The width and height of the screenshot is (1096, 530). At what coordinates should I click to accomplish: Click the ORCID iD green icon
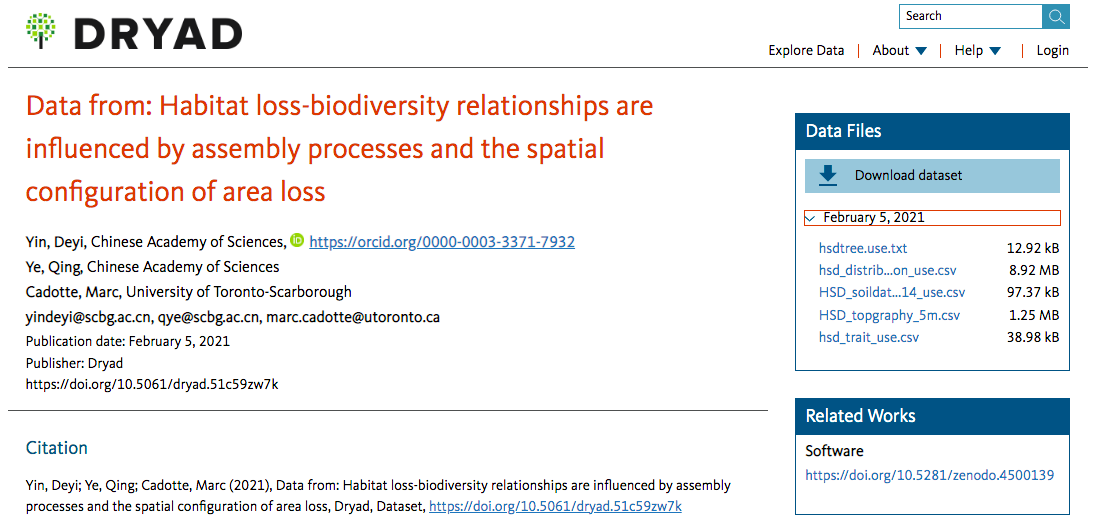click(x=297, y=241)
